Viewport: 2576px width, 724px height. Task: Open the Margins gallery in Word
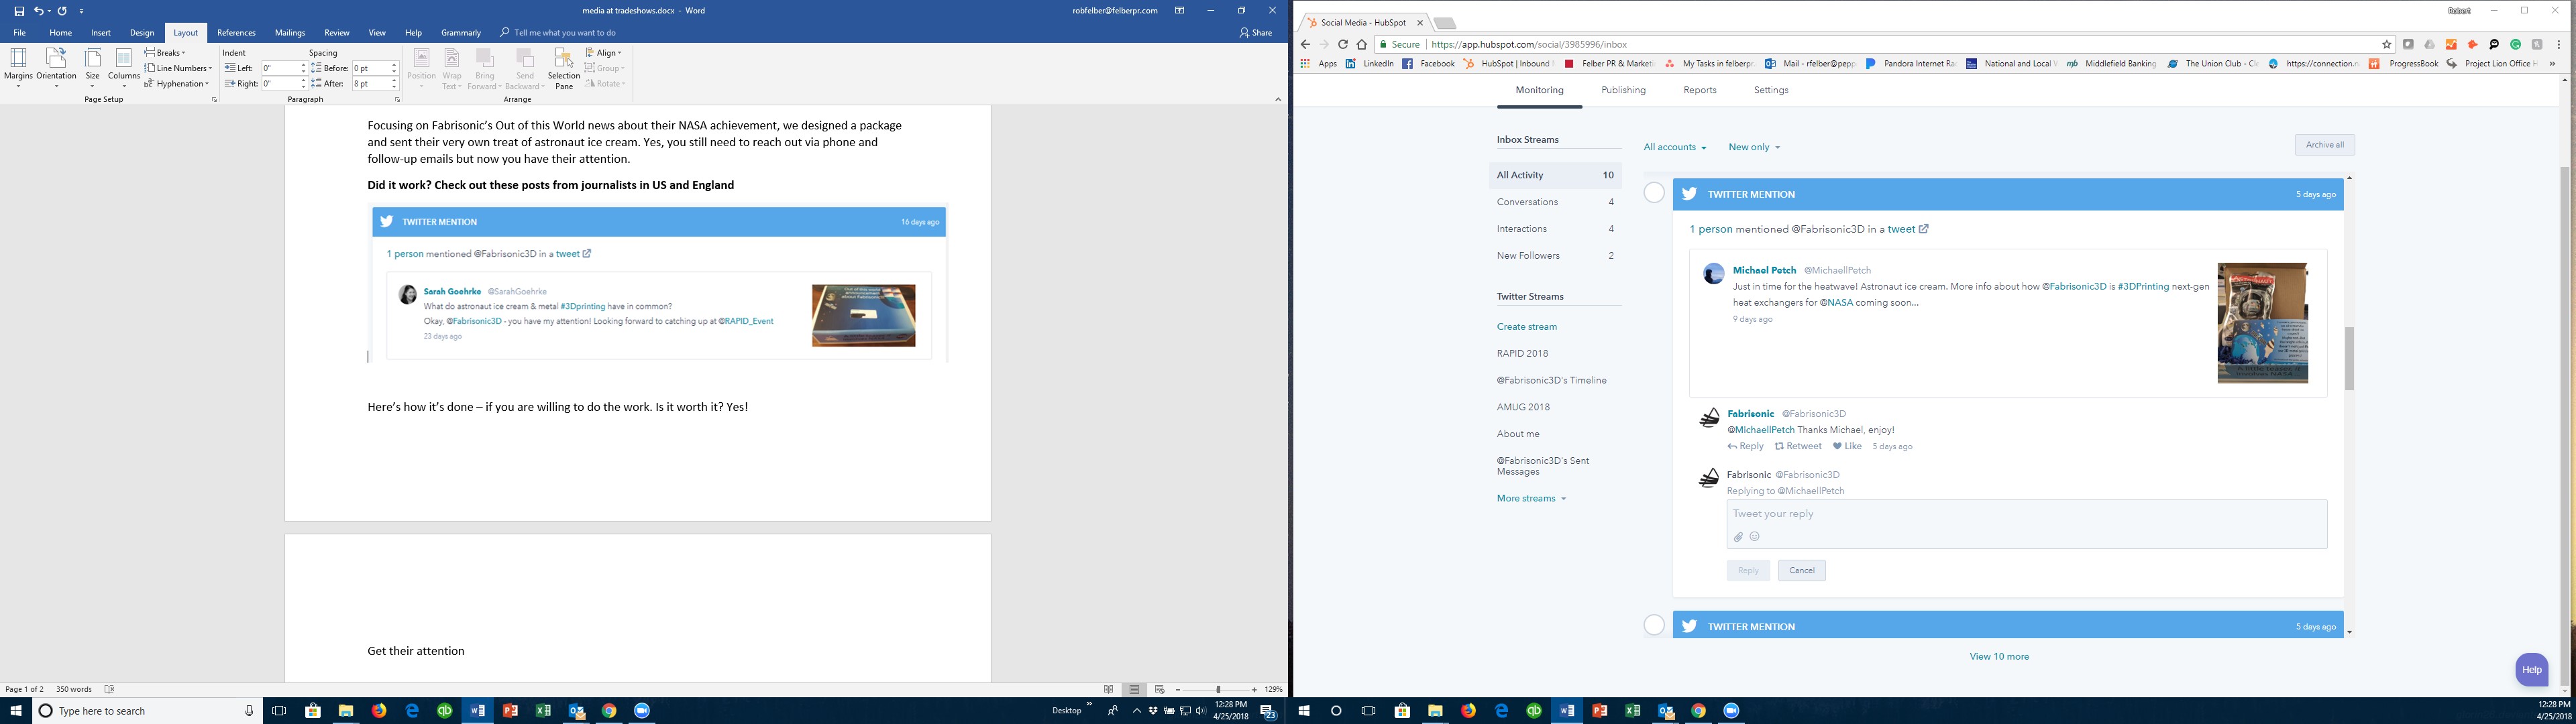click(x=18, y=67)
